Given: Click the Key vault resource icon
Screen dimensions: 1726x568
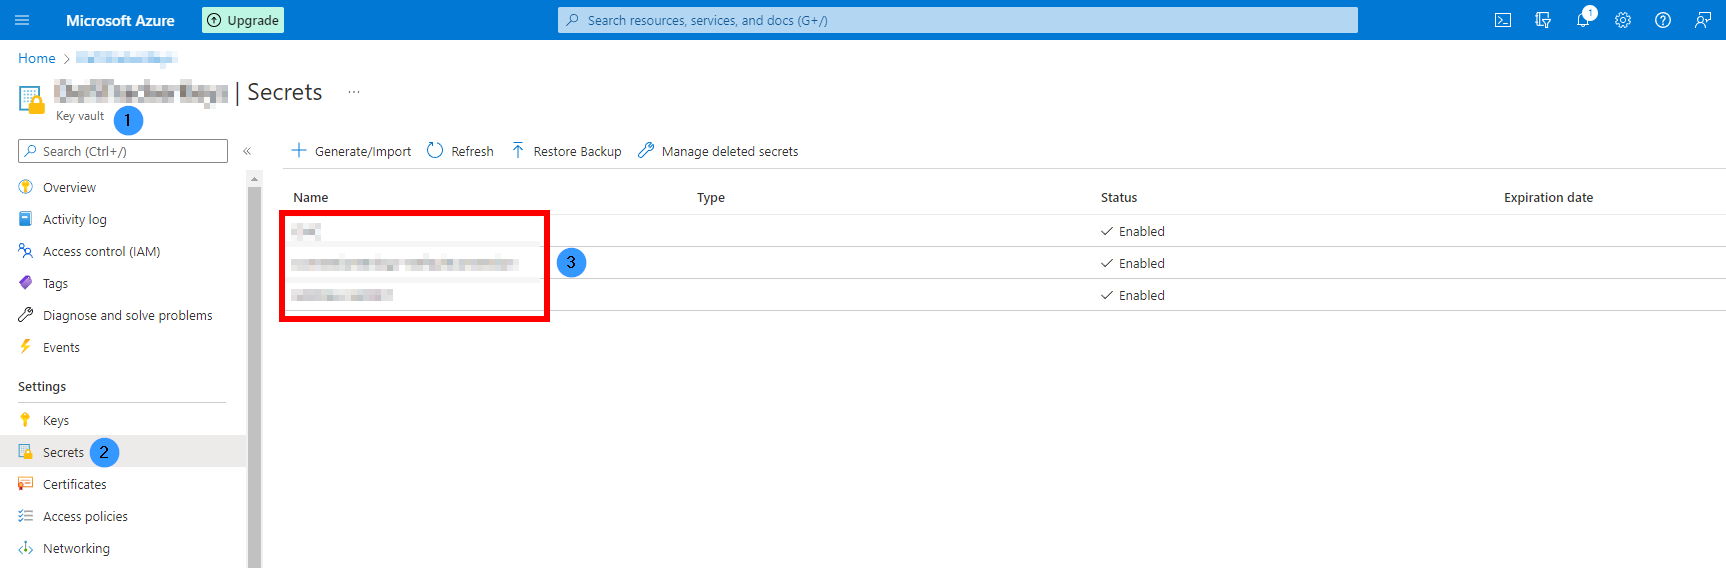Looking at the screenshot, I should pyautogui.click(x=32, y=98).
